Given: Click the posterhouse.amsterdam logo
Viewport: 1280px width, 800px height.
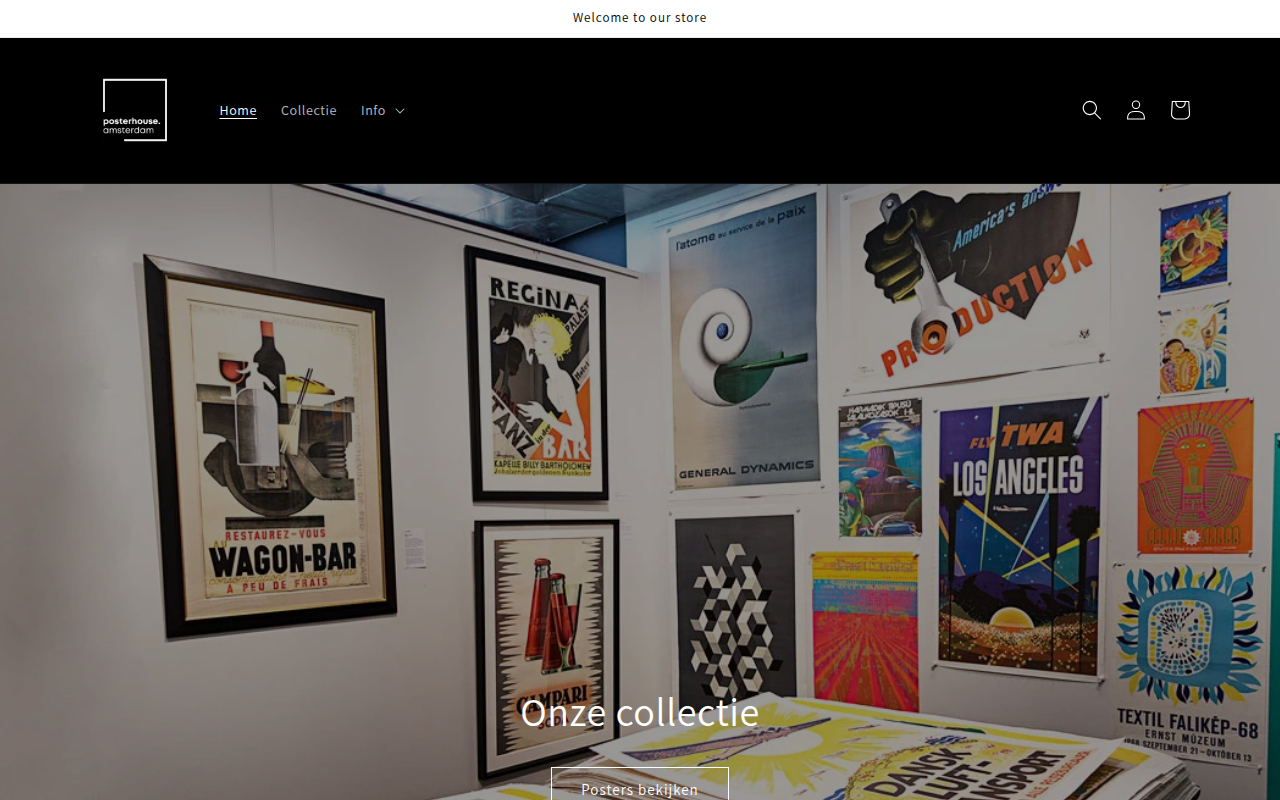Looking at the screenshot, I should (135, 110).
